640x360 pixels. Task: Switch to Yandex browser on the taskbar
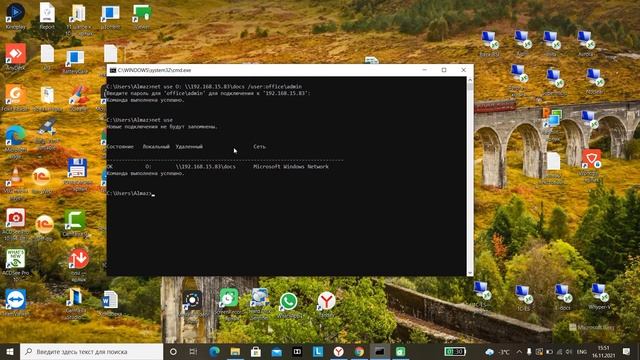pos(338,351)
